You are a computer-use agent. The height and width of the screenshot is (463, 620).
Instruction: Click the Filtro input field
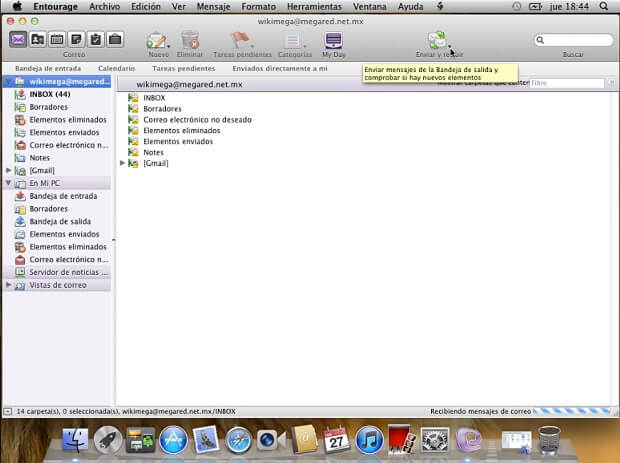click(x=567, y=83)
